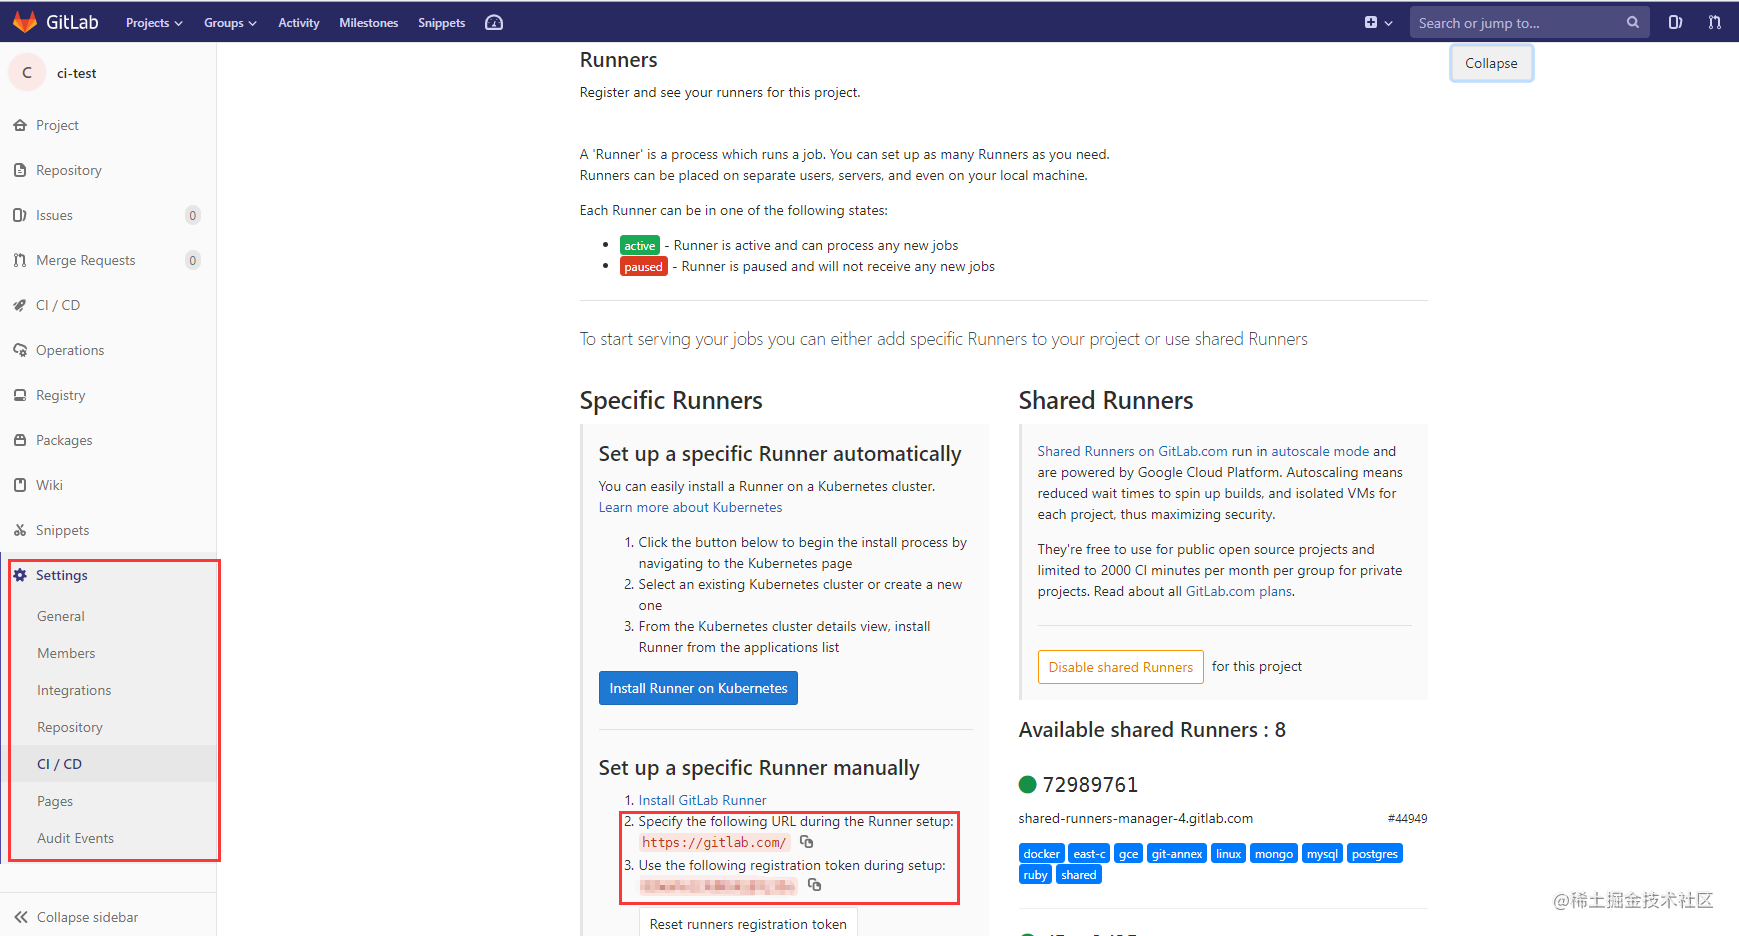Click the Operations icon in sidebar
The image size is (1739, 936).
(x=20, y=350)
